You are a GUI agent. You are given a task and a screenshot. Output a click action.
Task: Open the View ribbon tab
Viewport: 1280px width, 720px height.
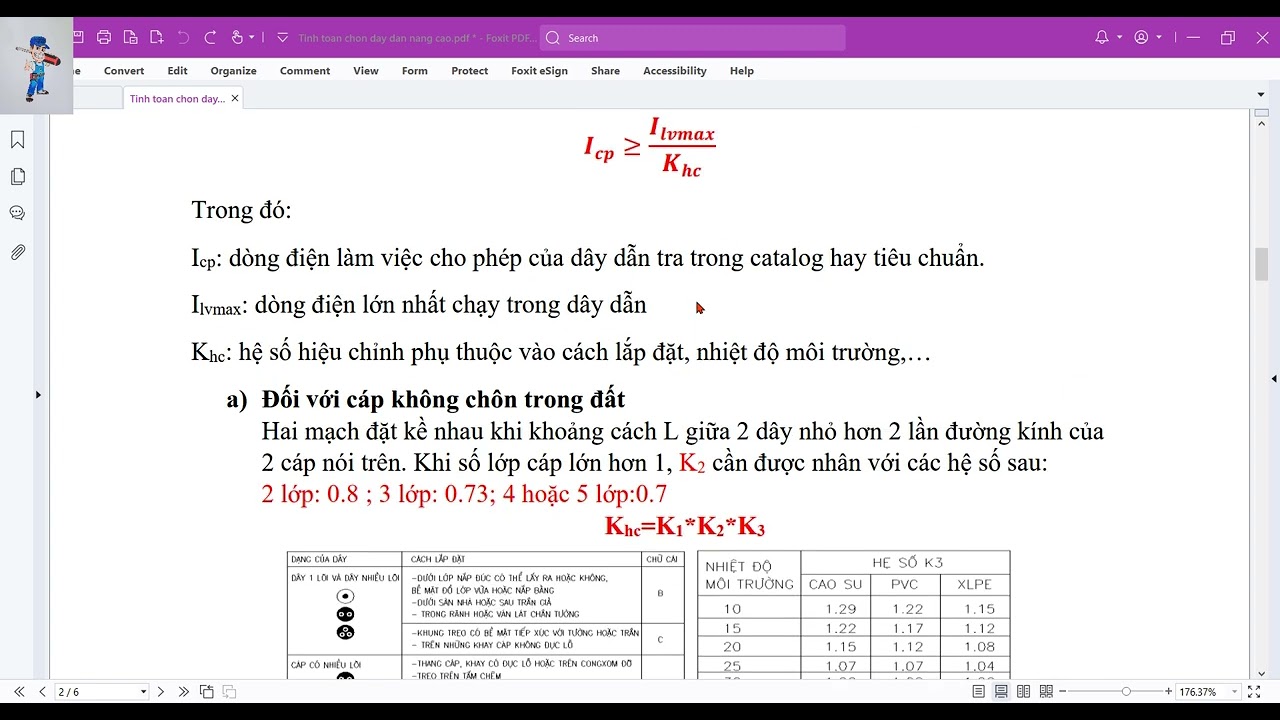tap(366, 71)
